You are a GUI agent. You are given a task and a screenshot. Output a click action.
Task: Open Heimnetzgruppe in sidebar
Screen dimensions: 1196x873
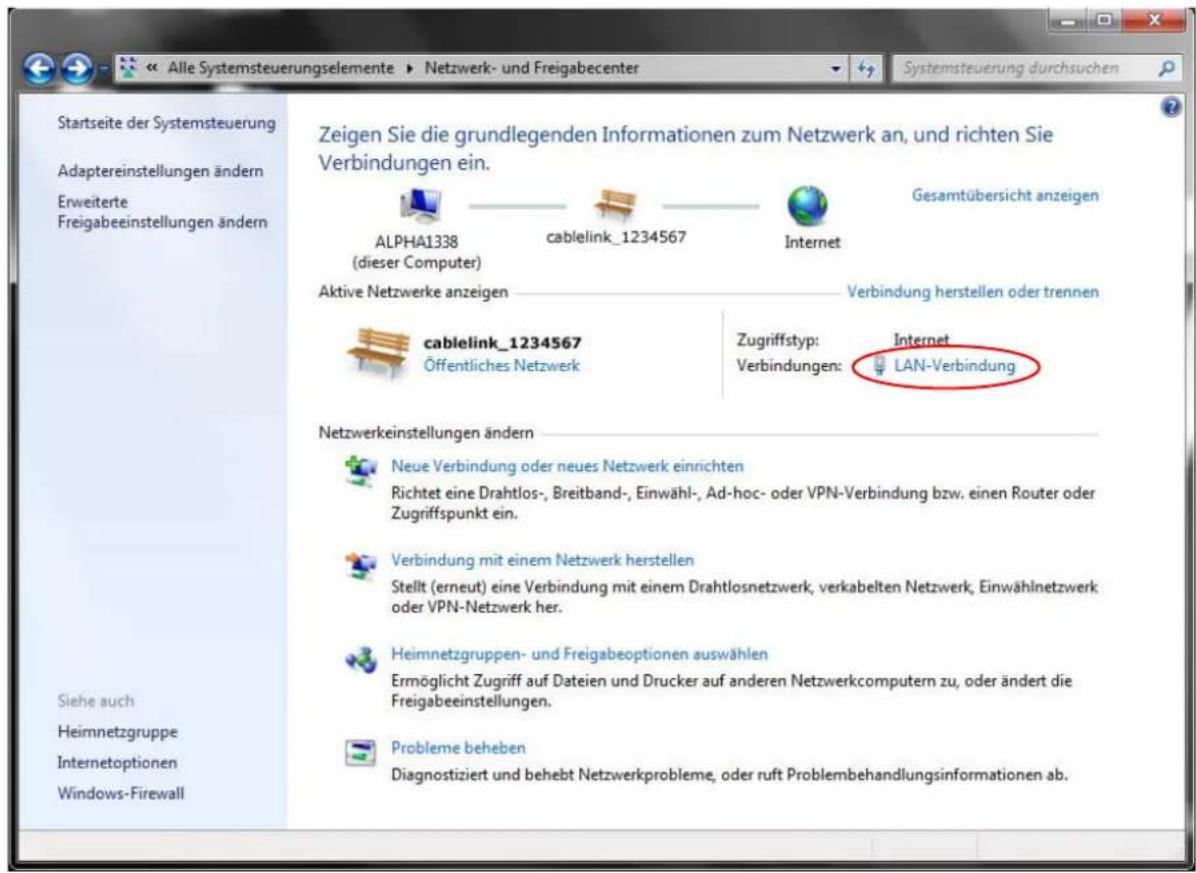click(x=117, y=732)
